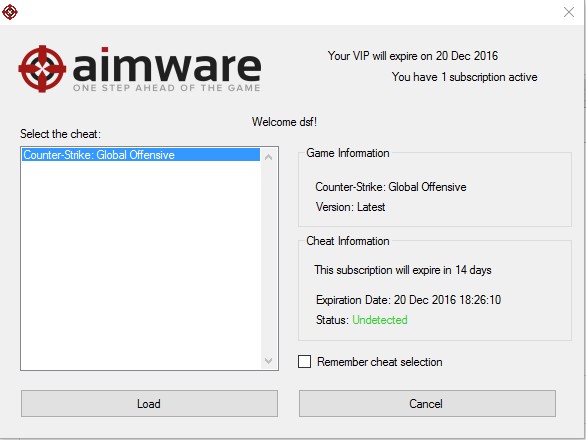Click the red aimware crosshair logo
586x440 pixels.
tap(42, 69)
